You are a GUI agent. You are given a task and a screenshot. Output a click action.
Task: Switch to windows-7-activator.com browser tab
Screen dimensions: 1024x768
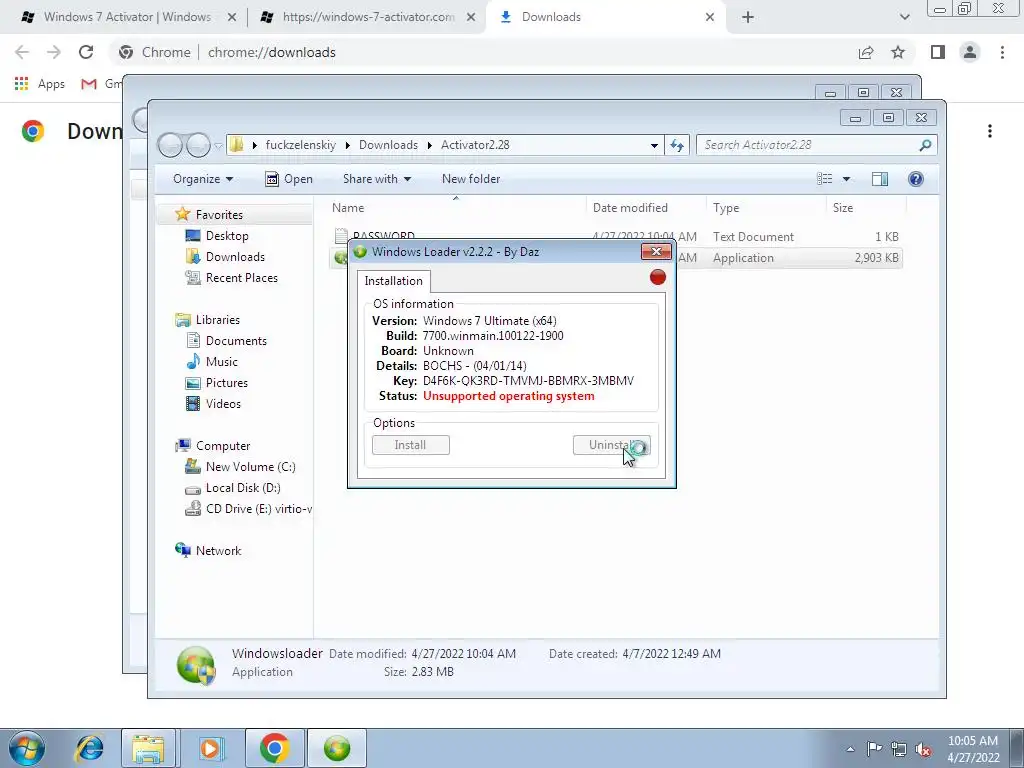[x=368, y=17]
